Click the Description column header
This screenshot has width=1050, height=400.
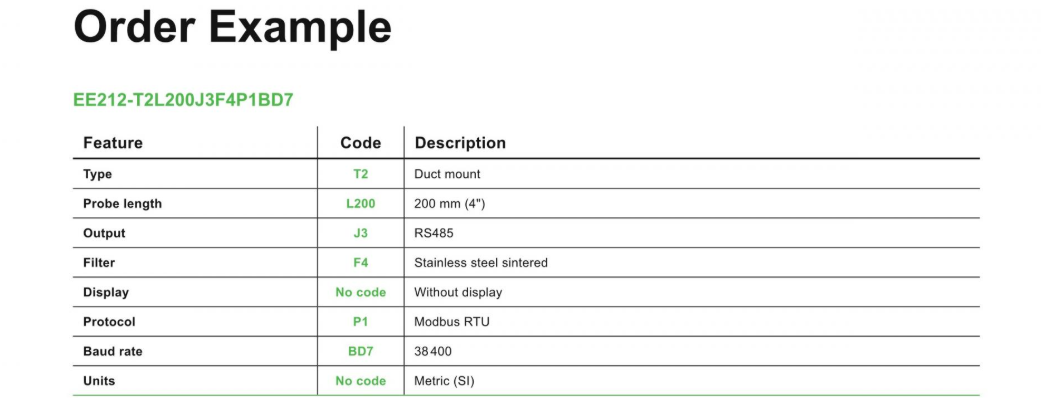460,143
